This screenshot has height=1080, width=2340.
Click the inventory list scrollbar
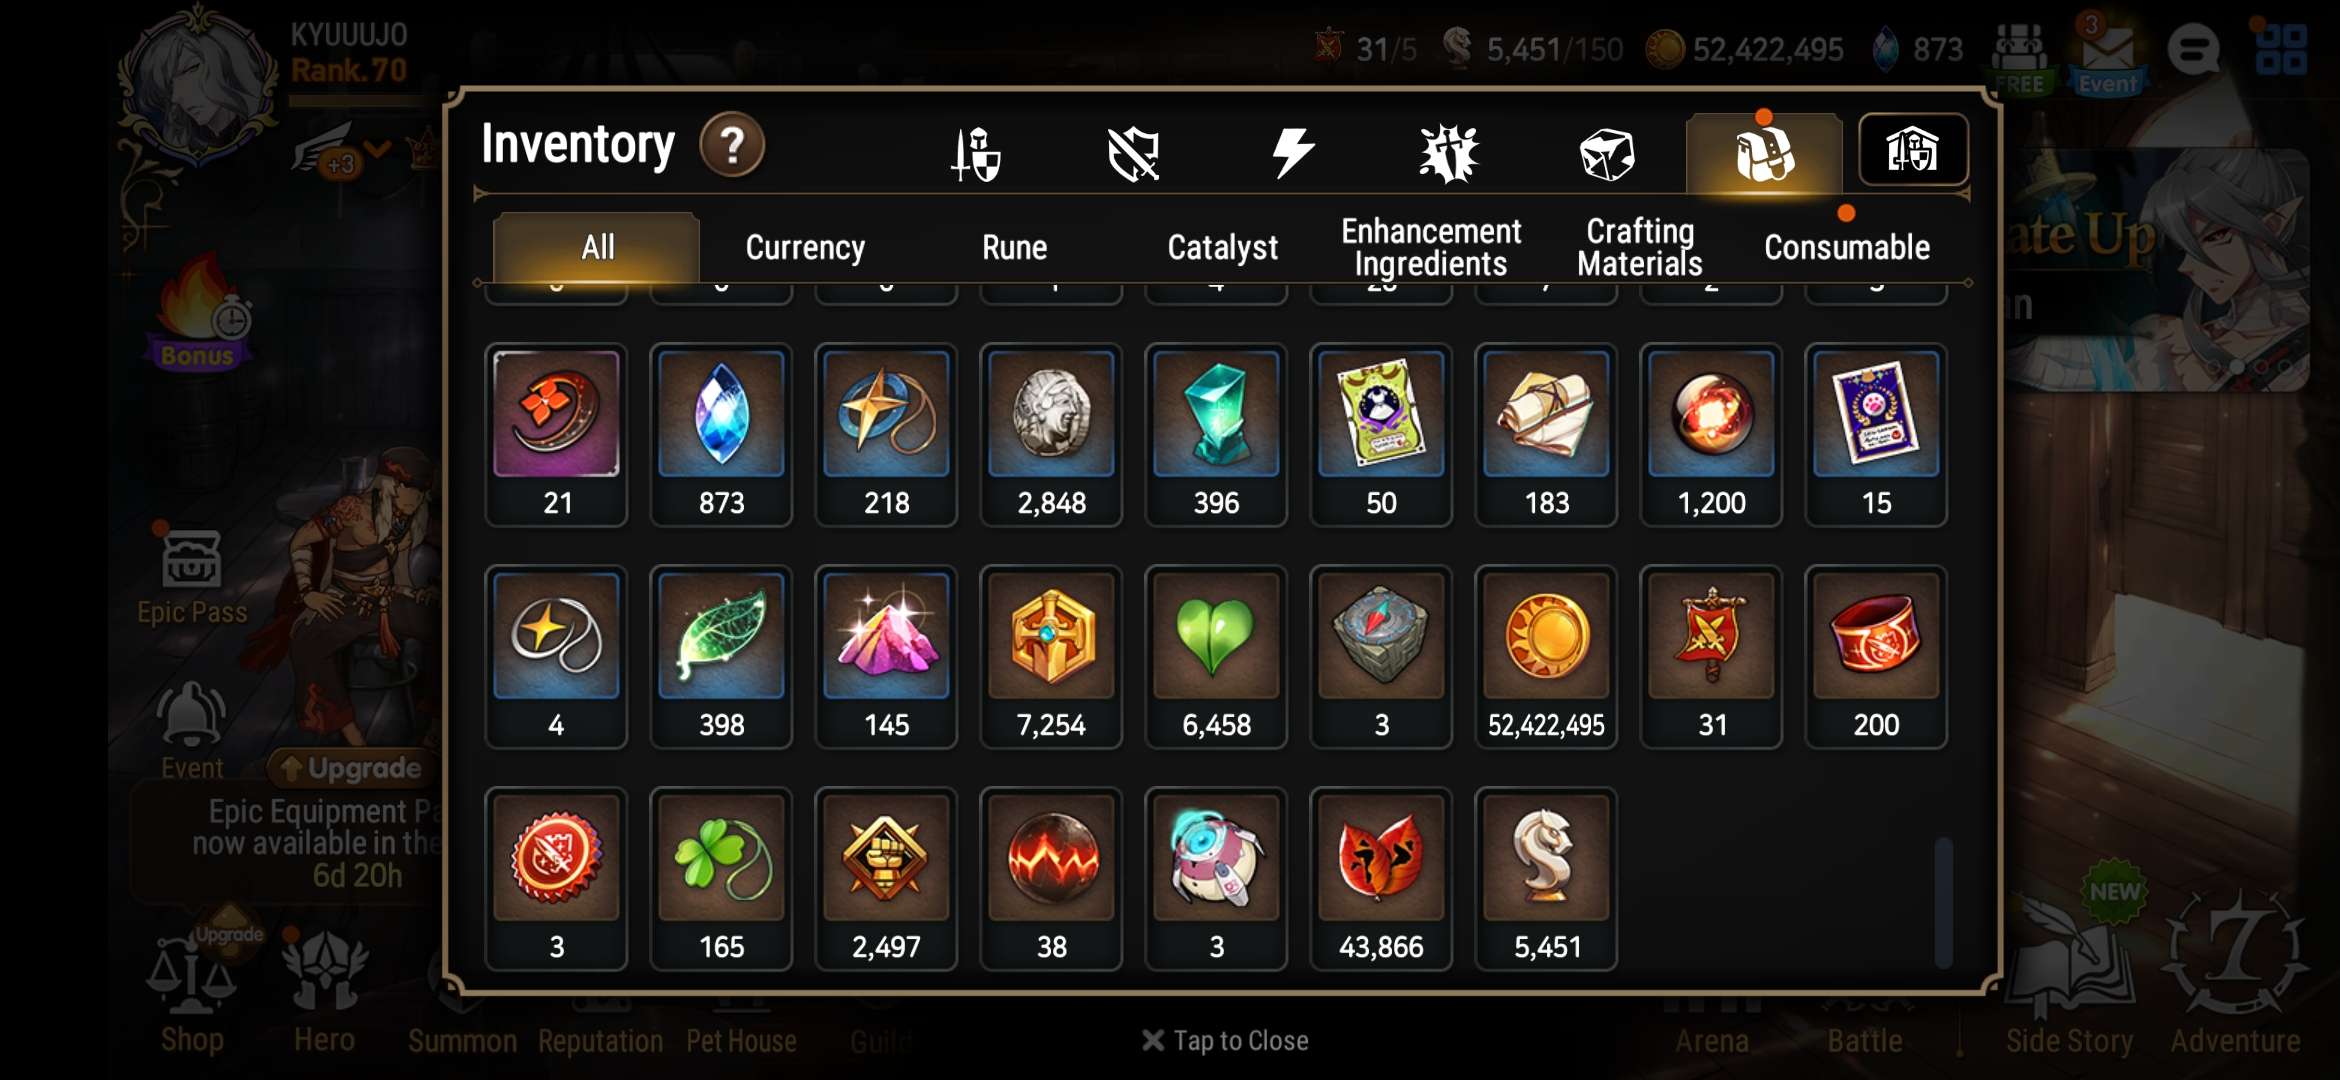coord(1943,902)
